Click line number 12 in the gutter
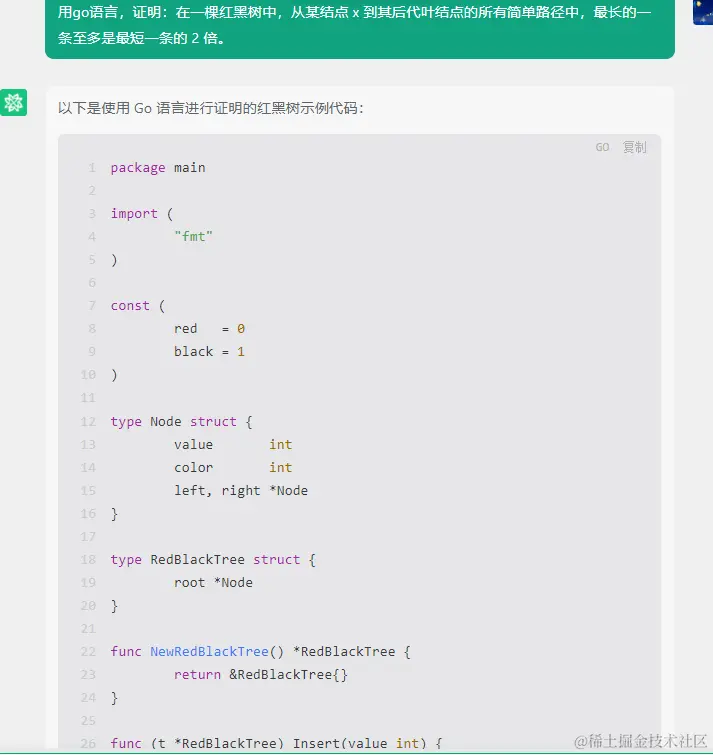713x755 pixels. pyautogui.click(x=88, y=422)
